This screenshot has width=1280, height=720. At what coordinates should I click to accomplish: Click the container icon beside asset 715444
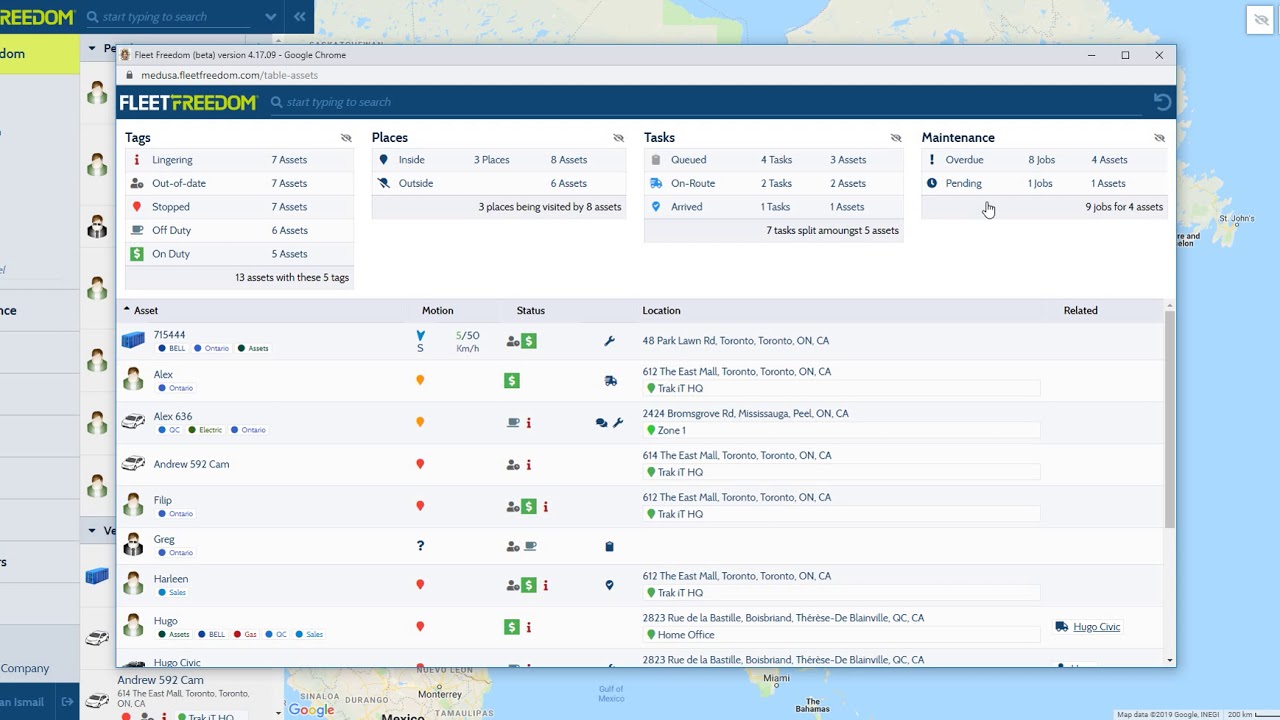tap(133, 341)
